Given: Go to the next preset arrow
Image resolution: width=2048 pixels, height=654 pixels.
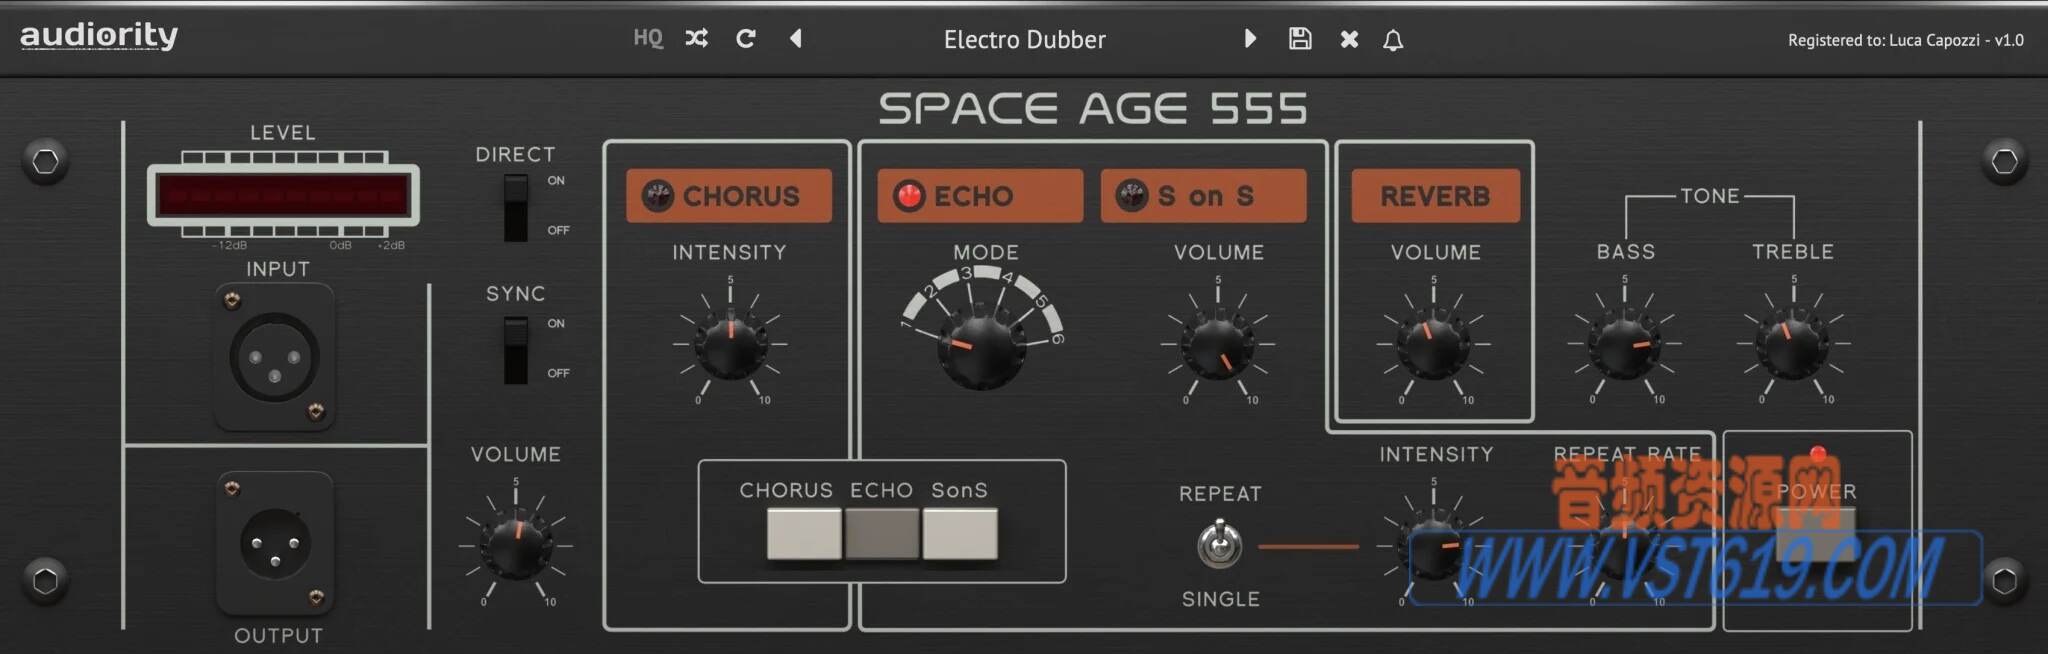Looking at the screenshot, I should pos(1250,38).
